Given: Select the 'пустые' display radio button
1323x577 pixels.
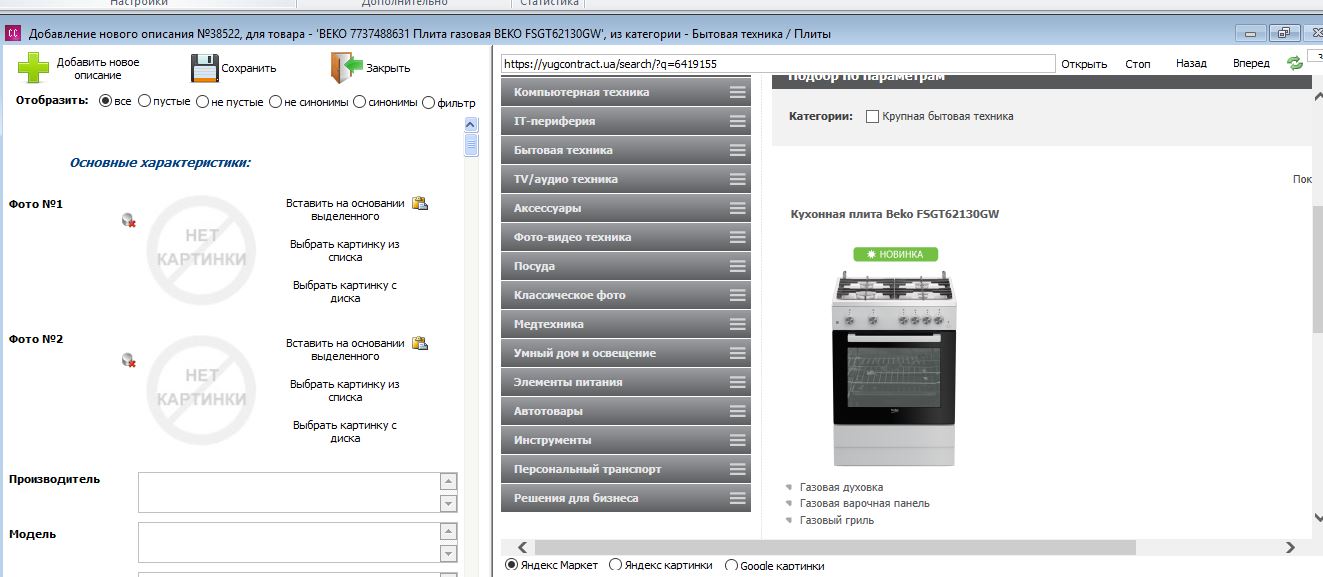Looking at the screenshot, I should (x=145, y=101).
